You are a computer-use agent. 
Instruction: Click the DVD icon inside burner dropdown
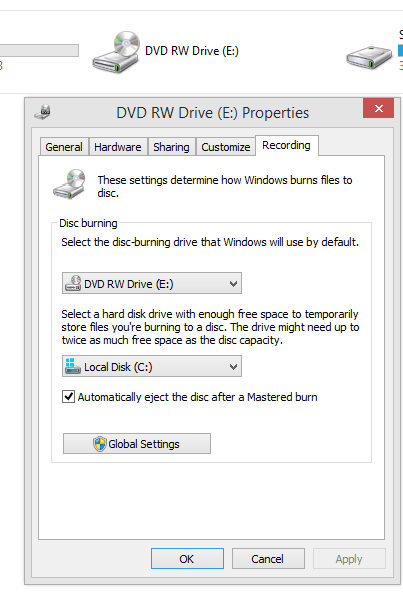coord(73,283)
